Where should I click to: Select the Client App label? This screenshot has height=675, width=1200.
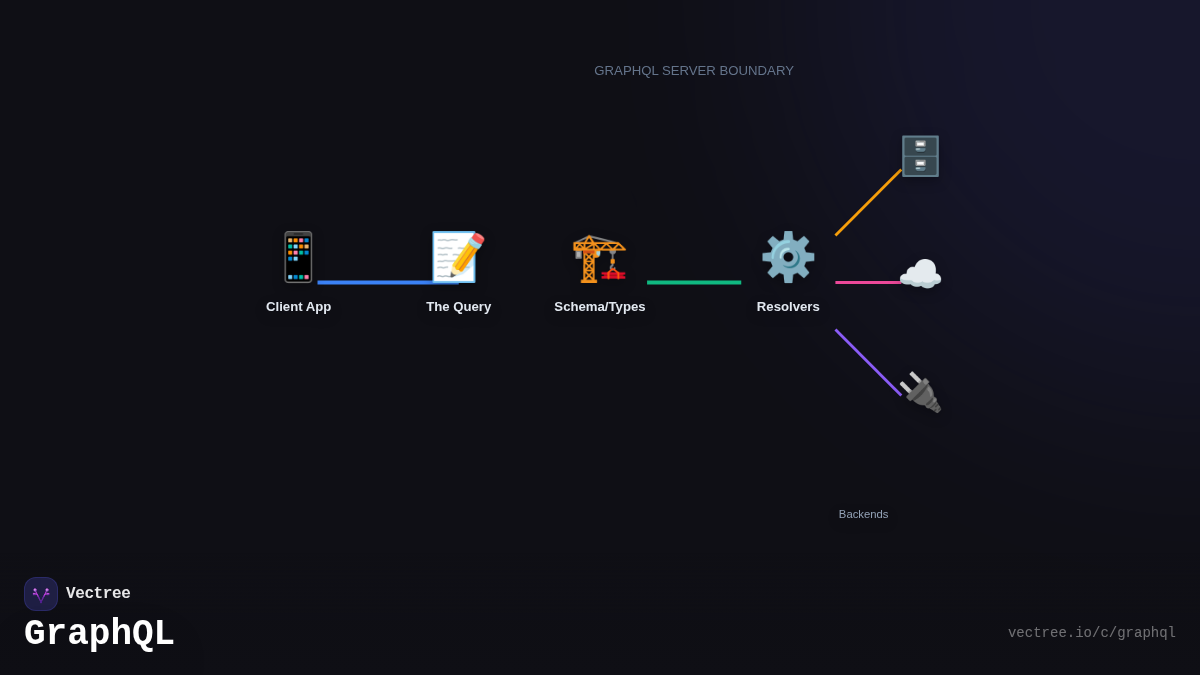pos(298,306)
